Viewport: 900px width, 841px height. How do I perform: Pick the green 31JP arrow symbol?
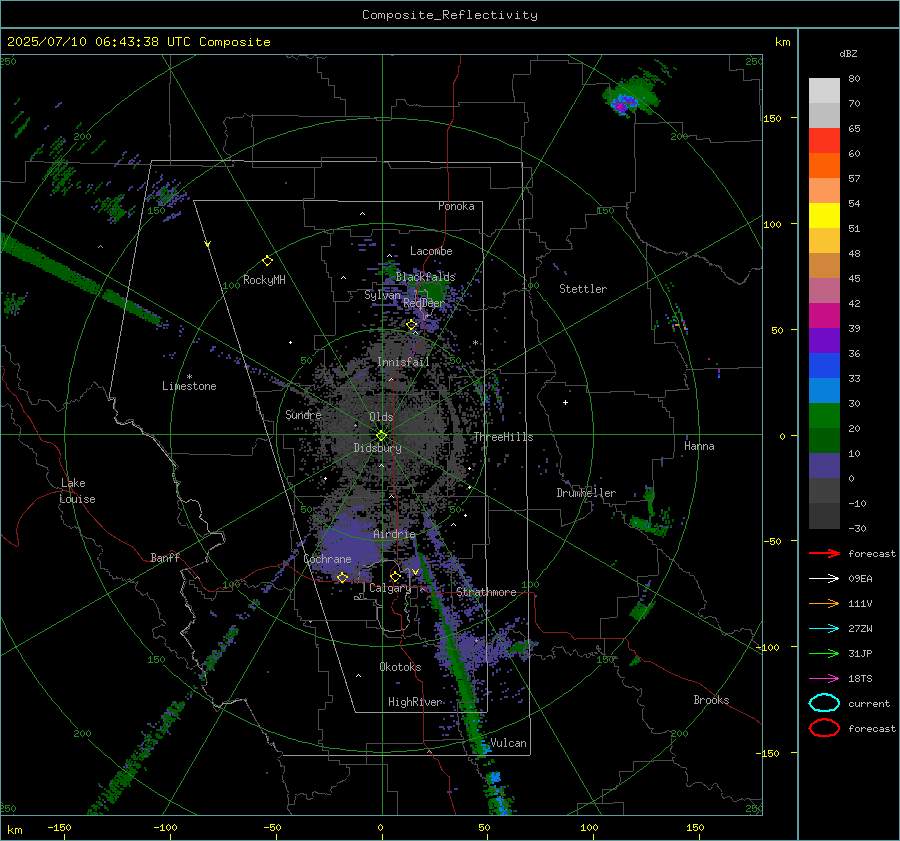tap(824, 653)
